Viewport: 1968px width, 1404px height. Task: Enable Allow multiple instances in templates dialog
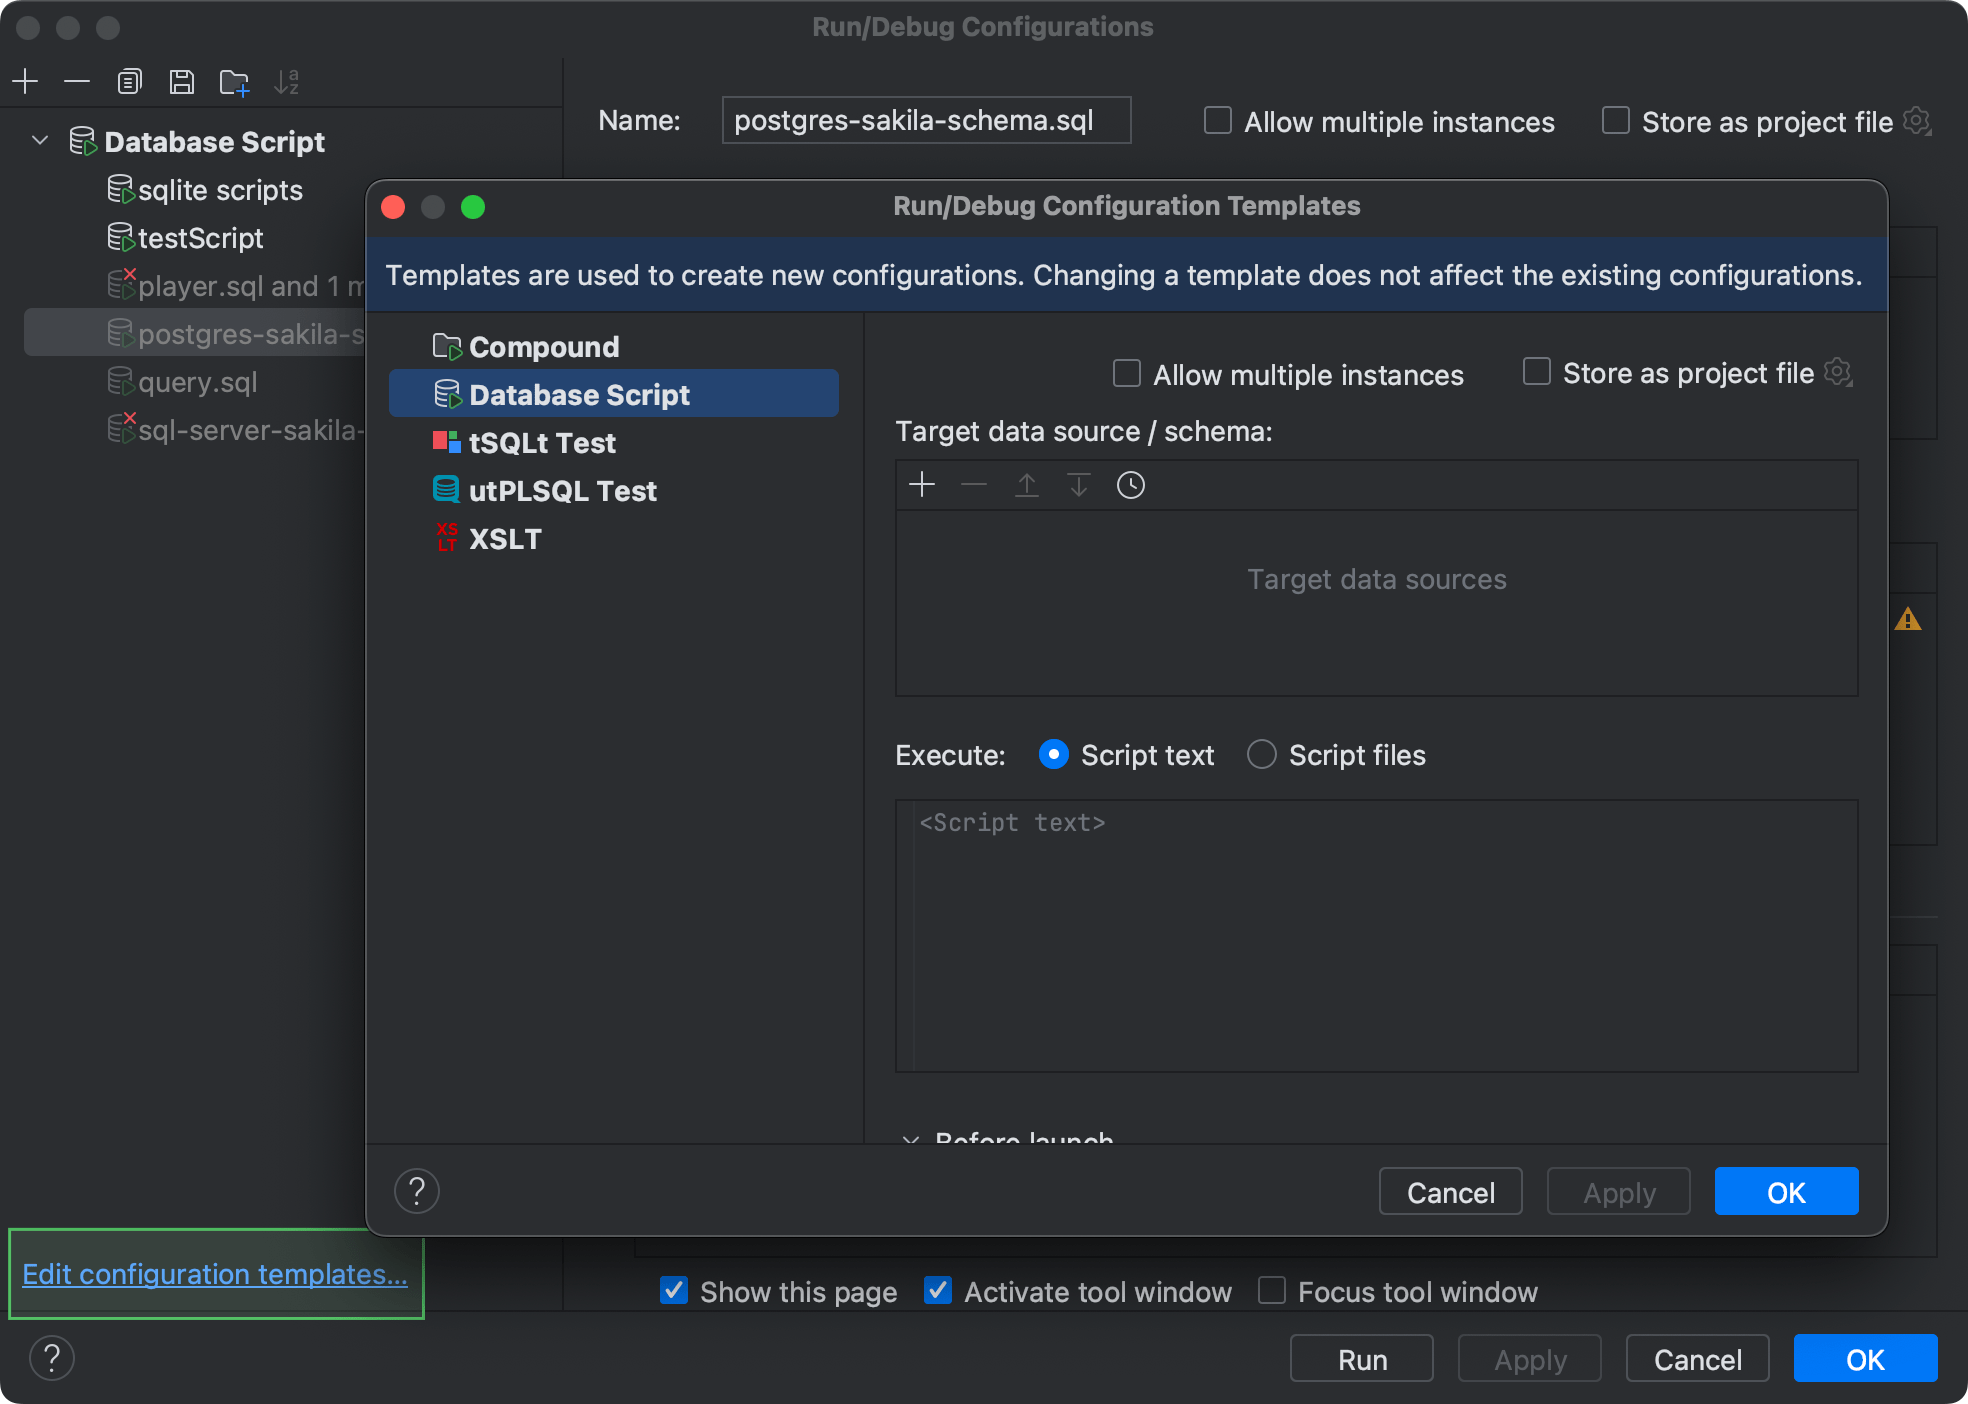pos(1127,373)
